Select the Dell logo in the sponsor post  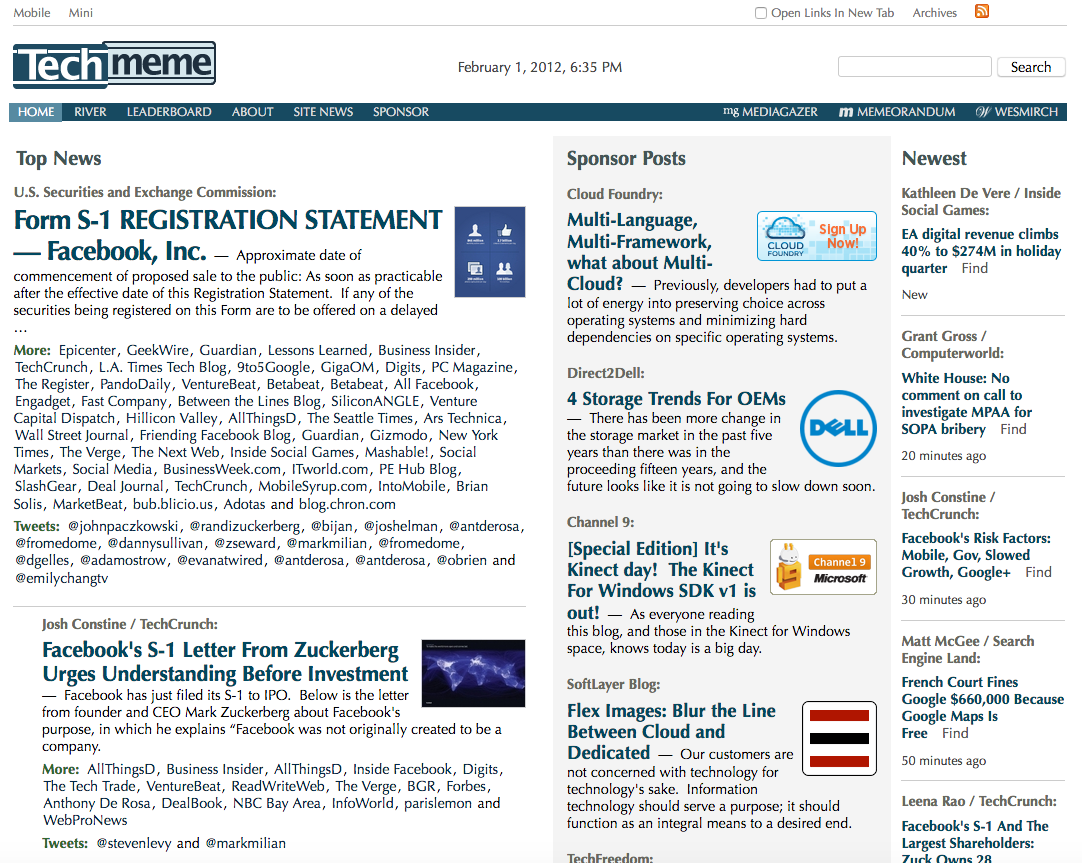point(838,429)
